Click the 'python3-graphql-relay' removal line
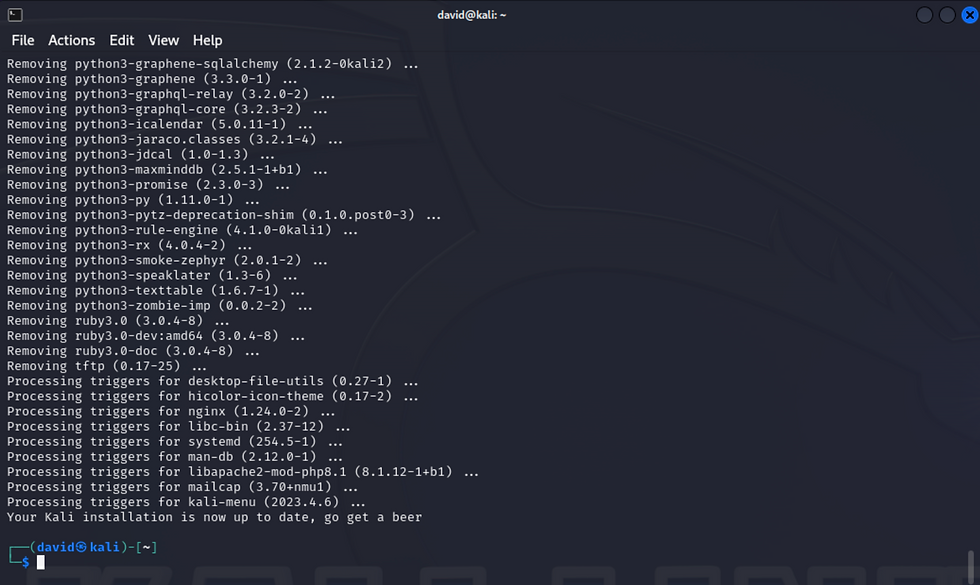This screenshot has height=585, width=980. click(x=171, y=94)
